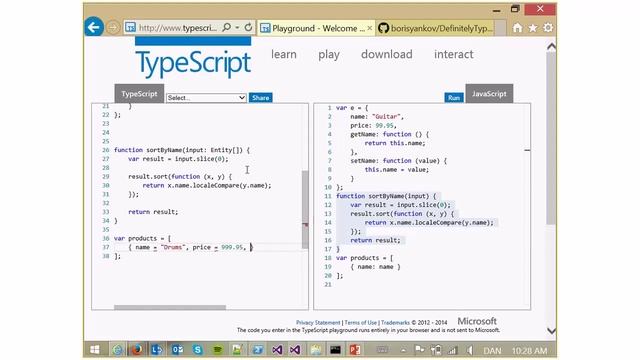Open the browser Home icon
Image resolution: width=640 pixels, height=360 pixels.
click(517, 28)
